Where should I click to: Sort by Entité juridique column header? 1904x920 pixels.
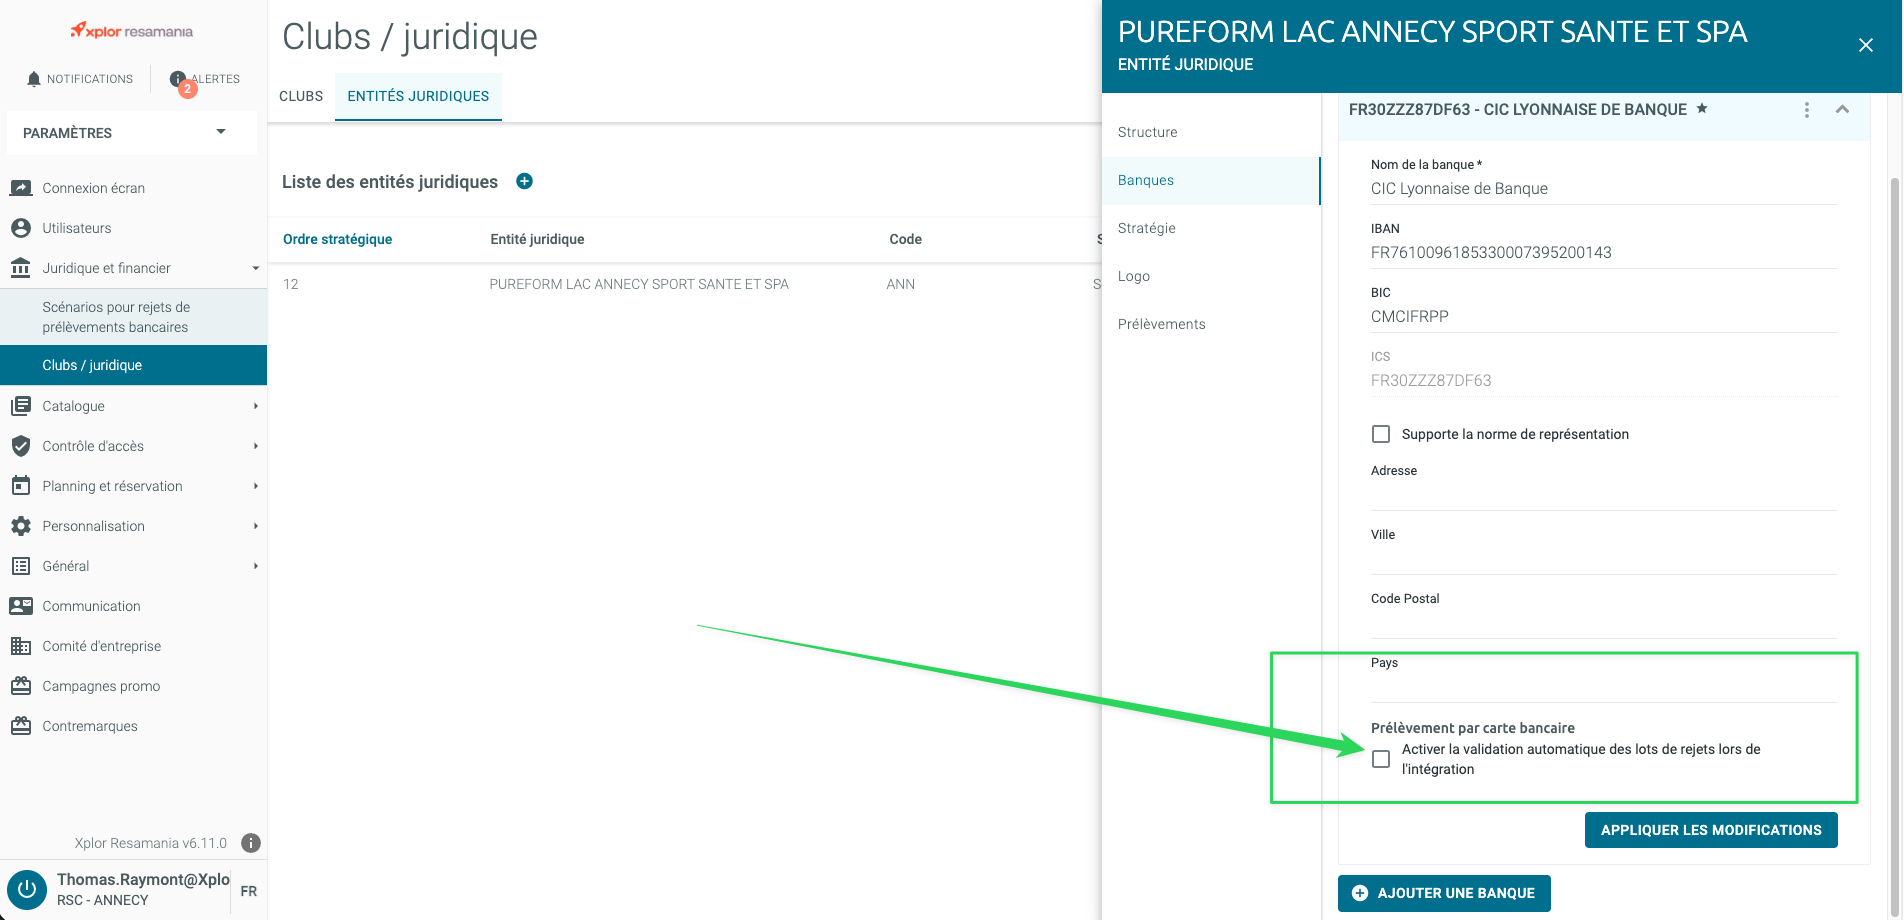click(537, 239)
